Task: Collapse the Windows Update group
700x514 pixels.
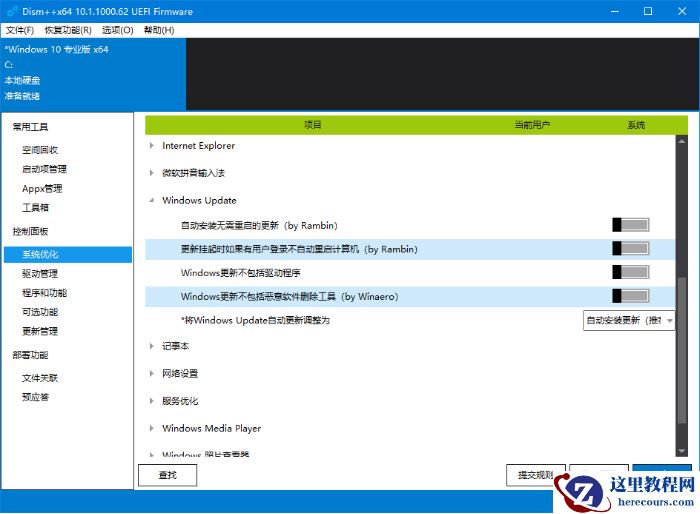Action: (x=152, y=201)
